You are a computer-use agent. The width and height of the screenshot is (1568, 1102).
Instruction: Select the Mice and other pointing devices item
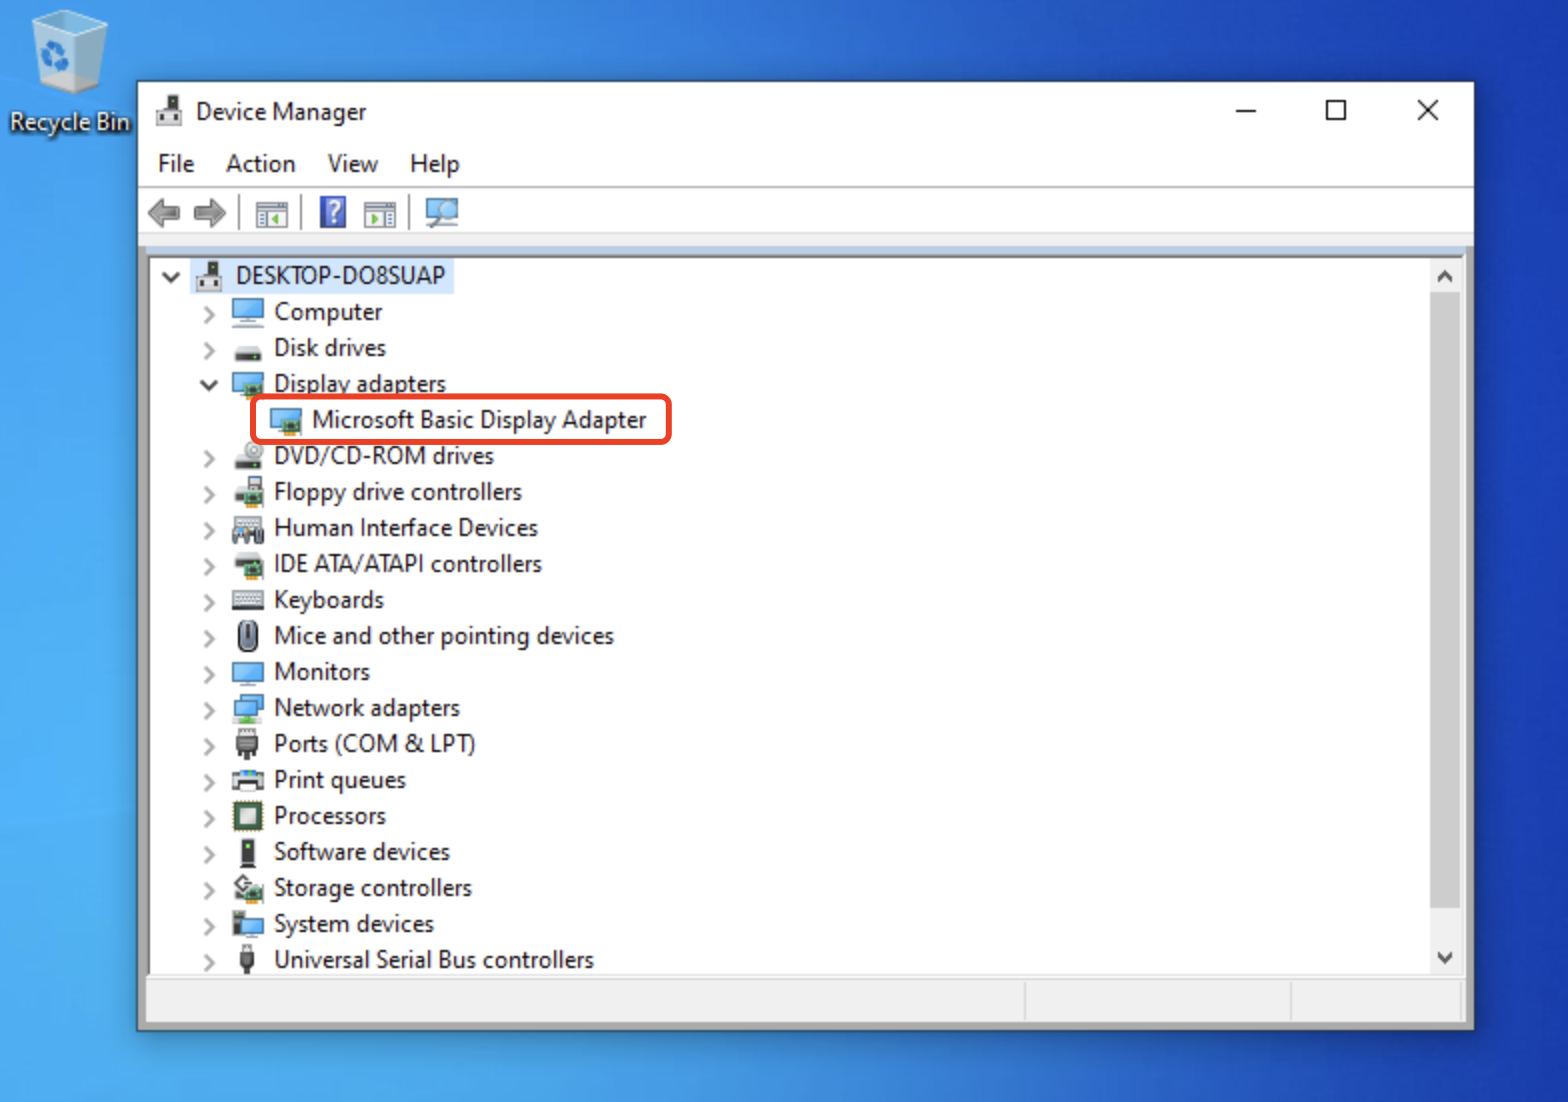point(443,636)
